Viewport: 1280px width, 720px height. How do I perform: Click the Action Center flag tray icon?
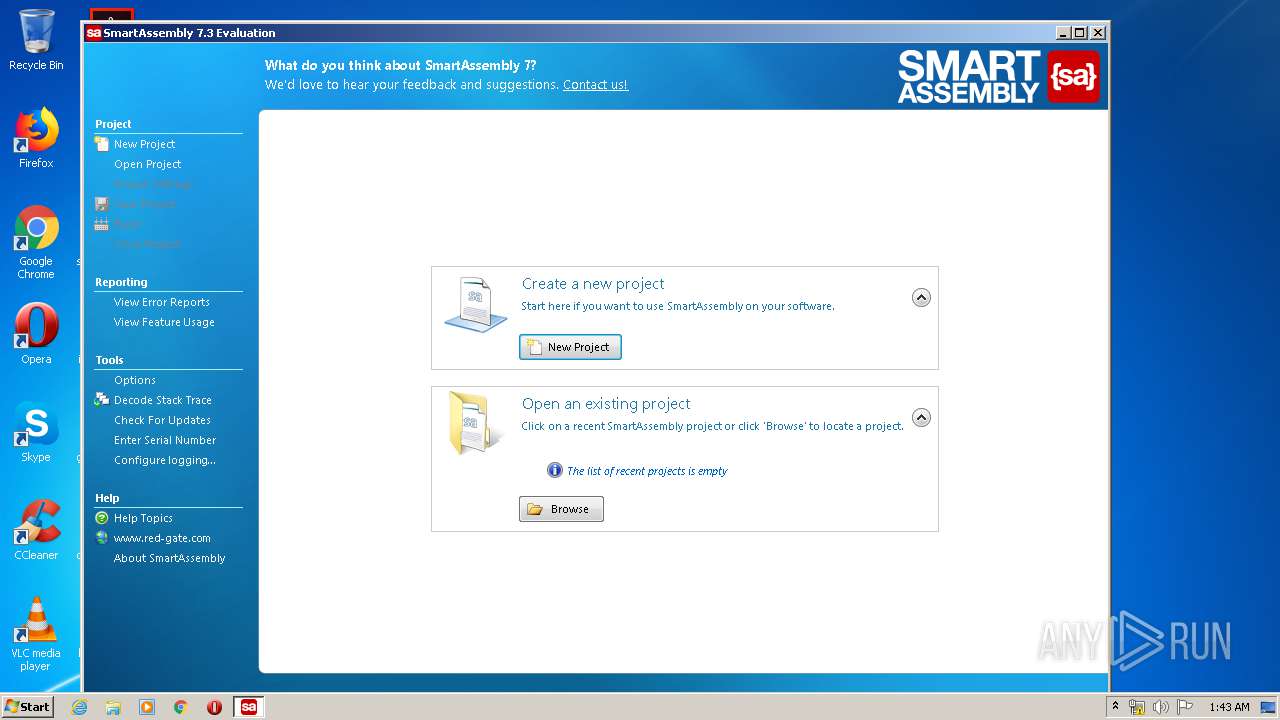click(x=1185, y=707)
